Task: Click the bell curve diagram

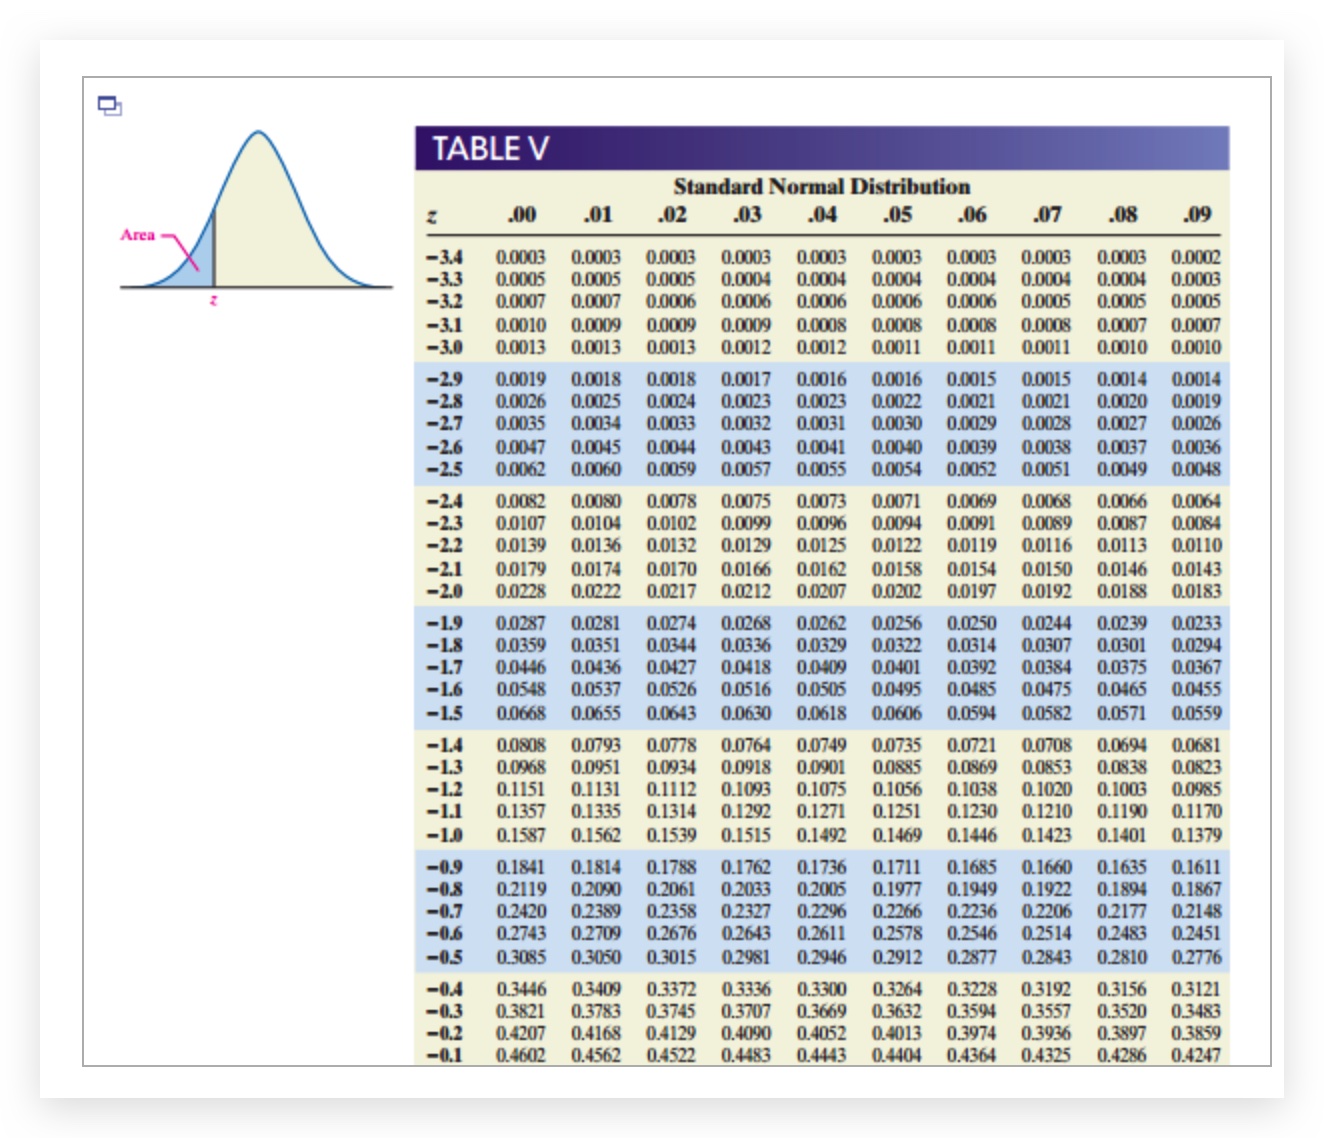Action: 257,210
